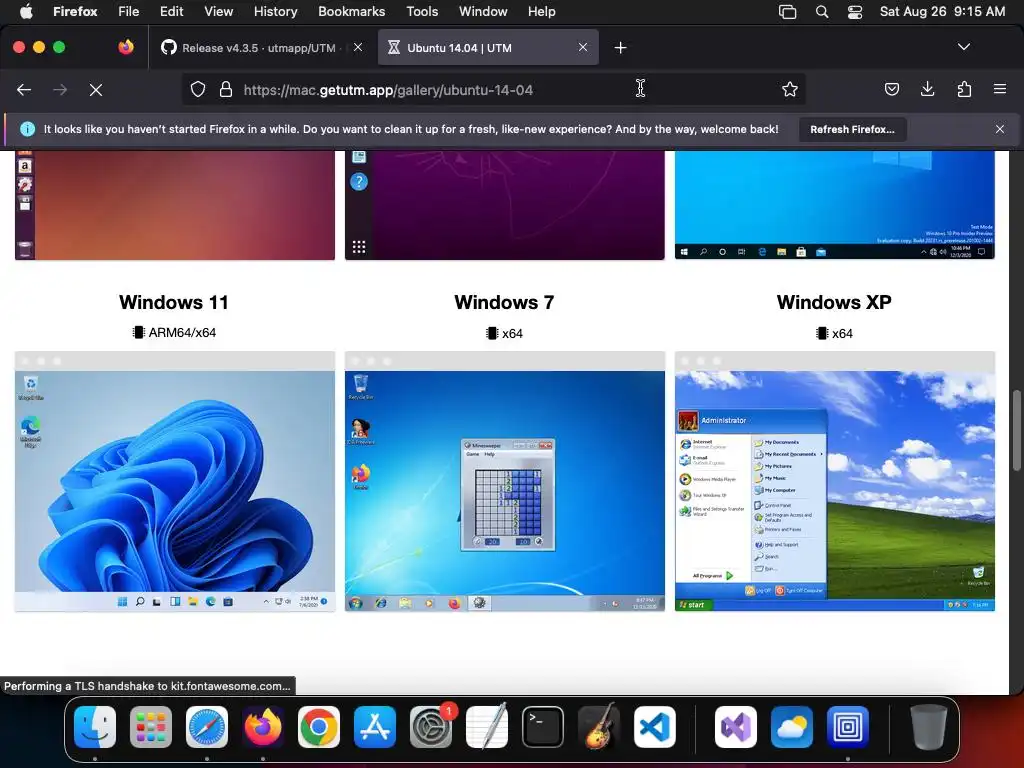Open the Bookmarks menu
The height and width of the screenshot is (768, 1024).
(351, 11)
